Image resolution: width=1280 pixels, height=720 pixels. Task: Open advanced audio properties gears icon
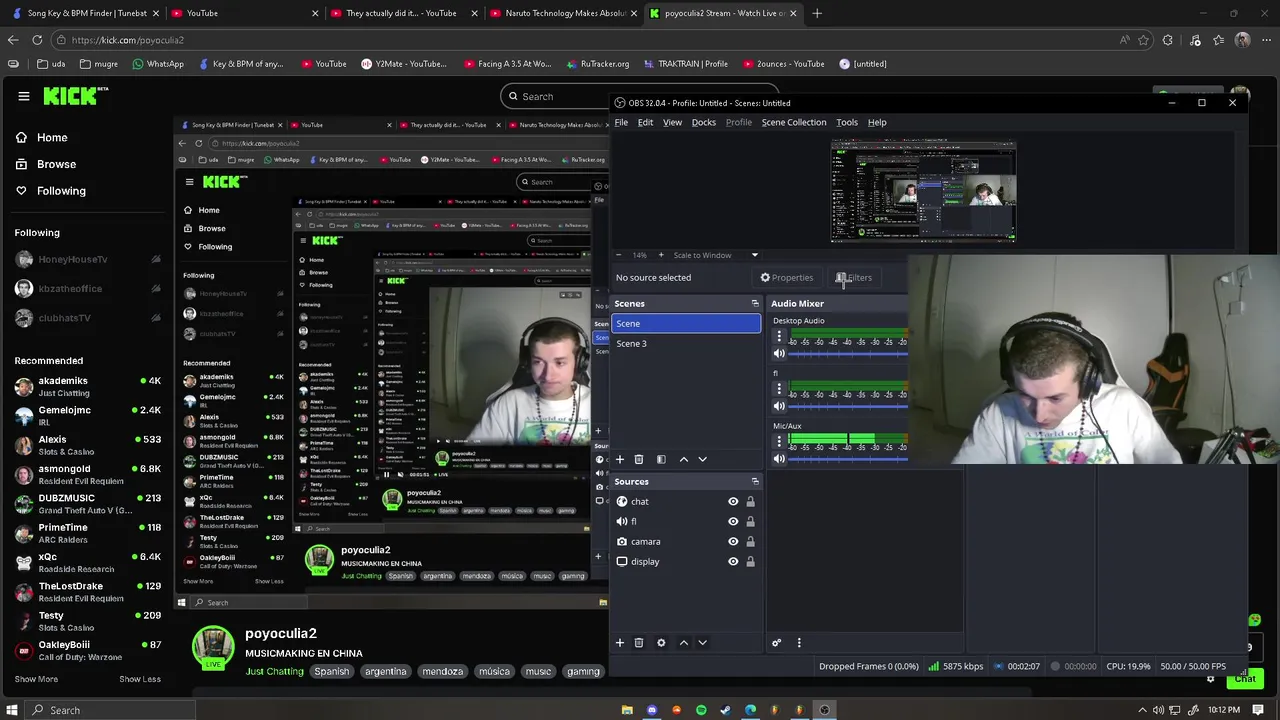(776, 643)
